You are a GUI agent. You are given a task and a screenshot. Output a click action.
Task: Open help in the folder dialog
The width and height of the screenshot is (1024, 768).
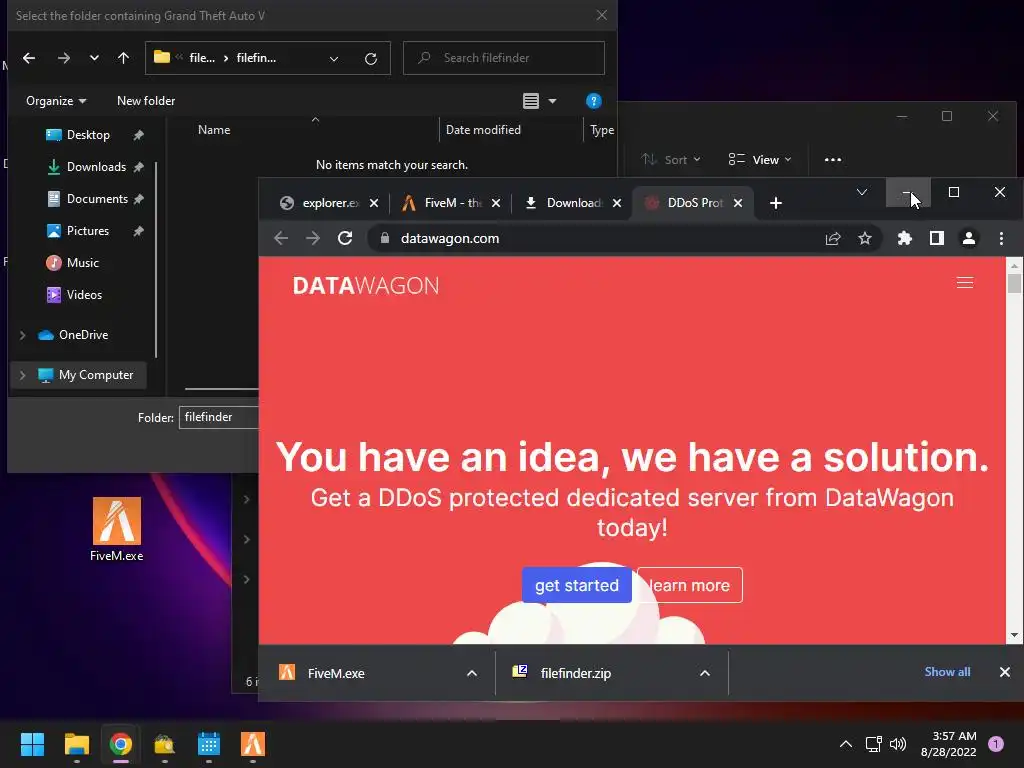pyautogui.click(x=593, y=101)
